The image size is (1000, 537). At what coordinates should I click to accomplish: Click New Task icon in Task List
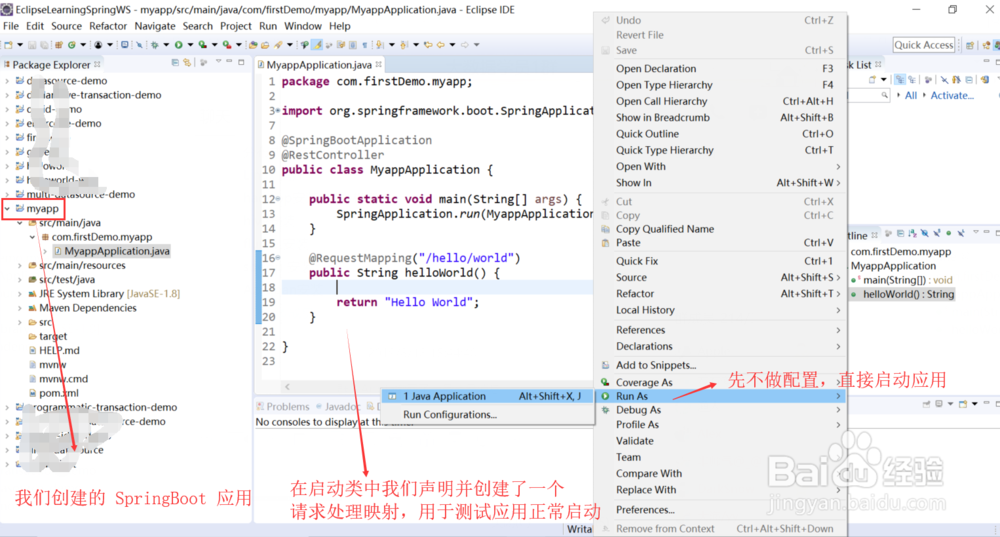point(872,80)
